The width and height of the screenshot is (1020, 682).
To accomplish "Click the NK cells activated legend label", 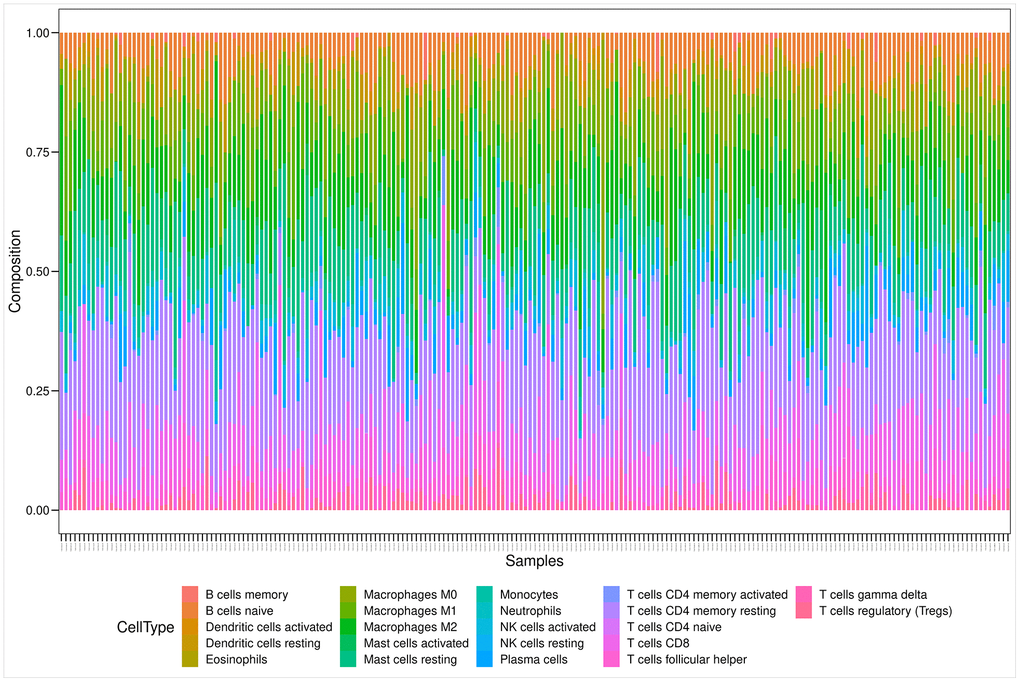I will tap(547, 627).
